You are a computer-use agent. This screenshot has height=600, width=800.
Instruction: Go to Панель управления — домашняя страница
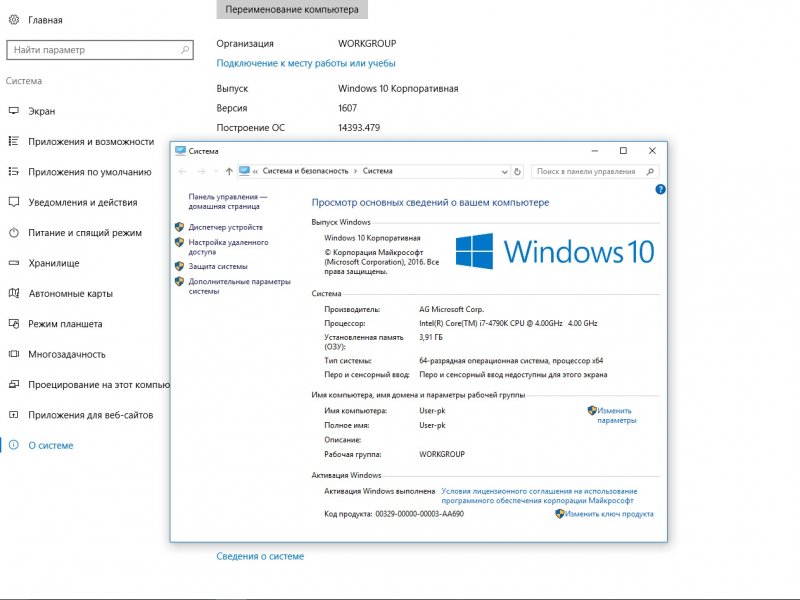point(228,202)
